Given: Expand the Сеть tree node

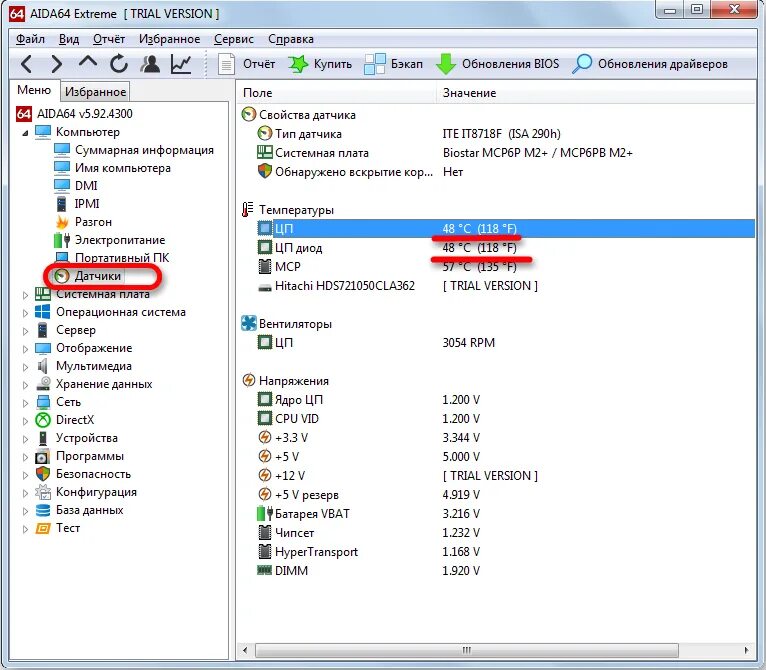Looking at the screenshot, I should coord(25,403).
